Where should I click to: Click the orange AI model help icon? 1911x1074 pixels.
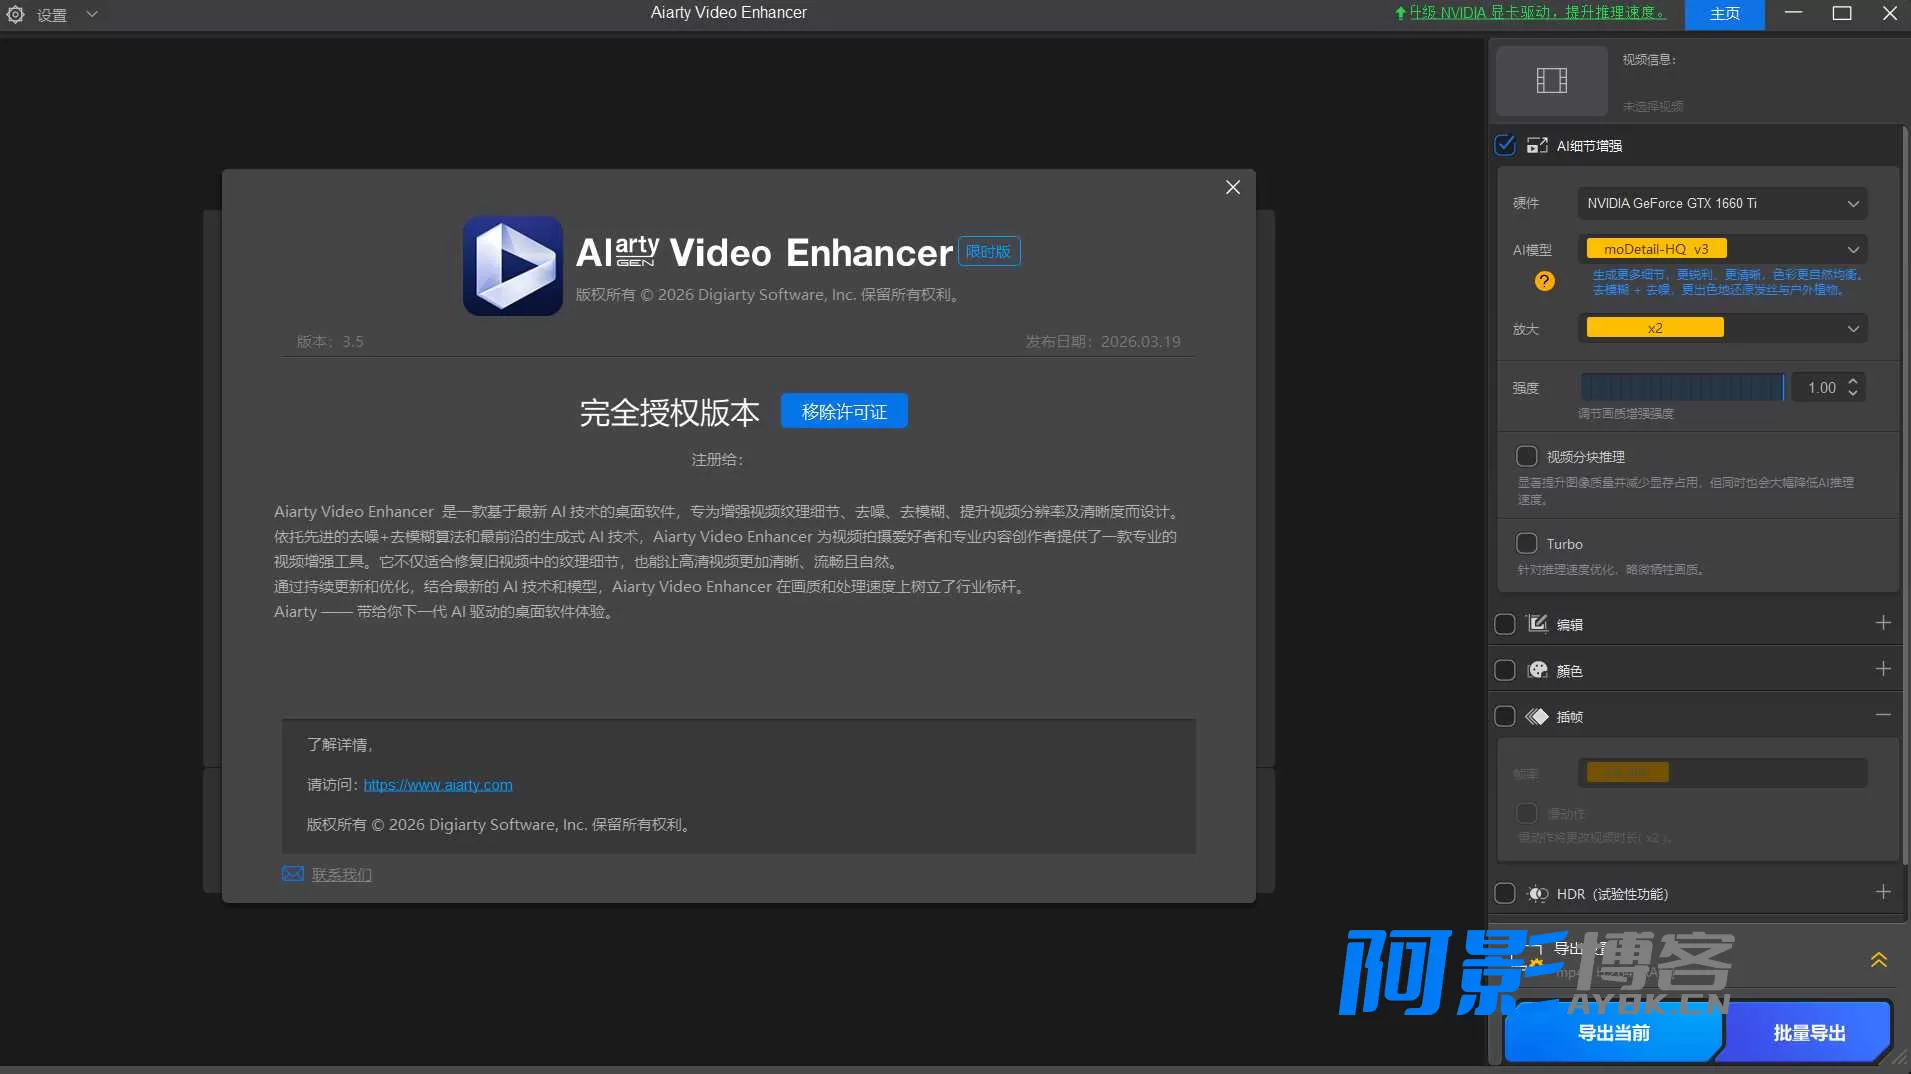pos(1544,281)
